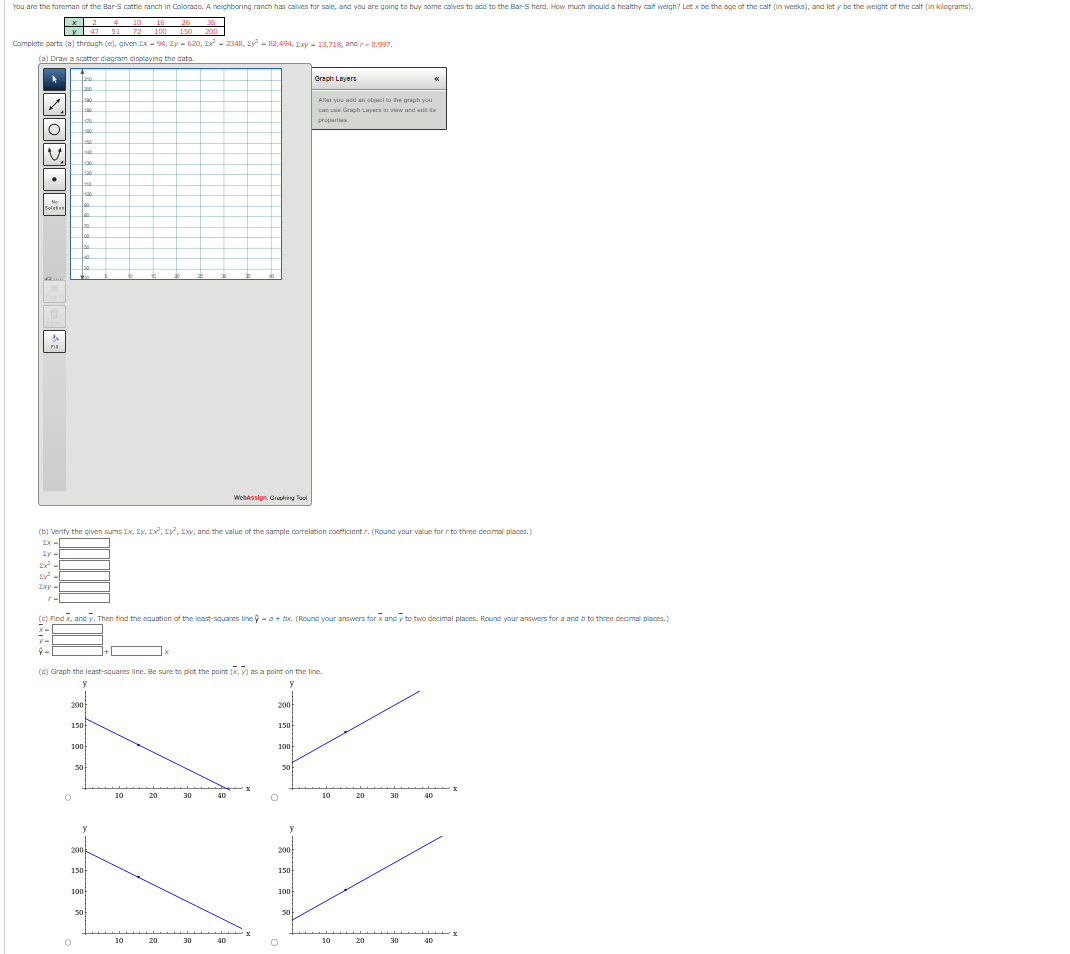Screen dimensions: 1070x954
Task: Expand the line tool variants menu
Action: 62,110
